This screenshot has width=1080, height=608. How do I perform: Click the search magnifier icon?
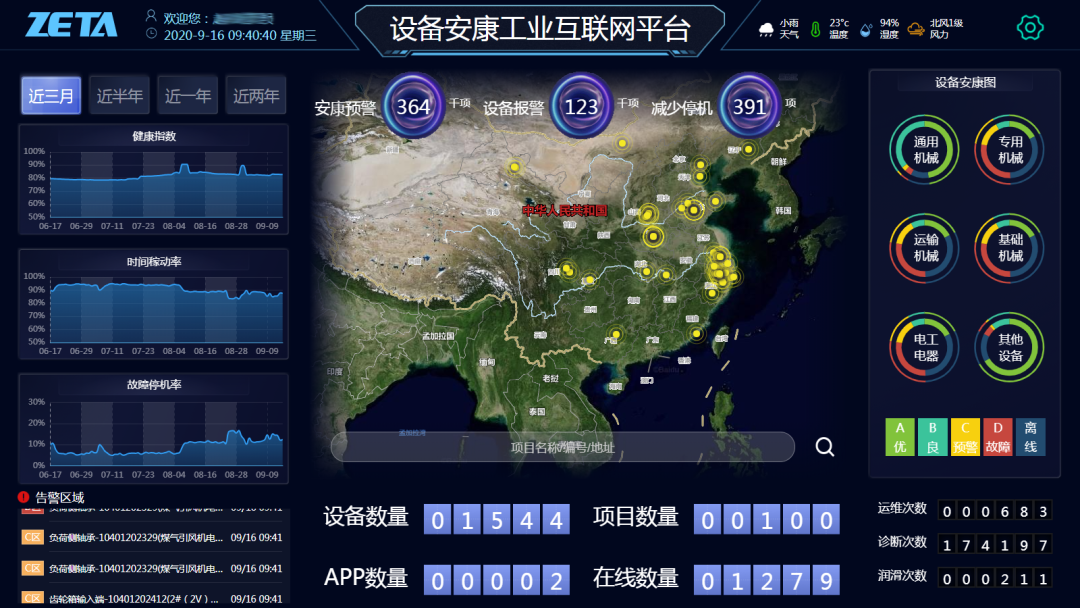coord(824,447)
